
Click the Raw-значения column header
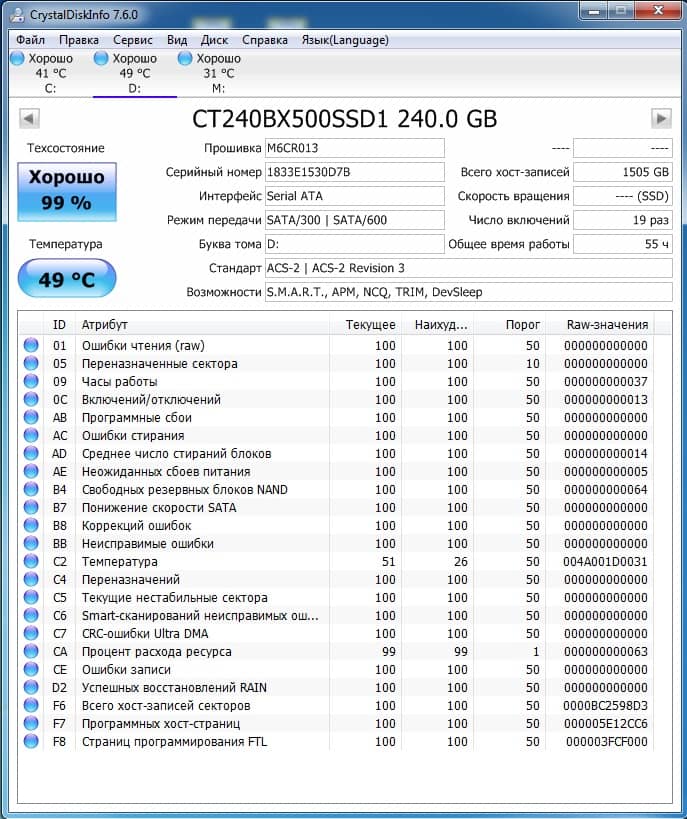pyautogui.click(x=600, y=324)
